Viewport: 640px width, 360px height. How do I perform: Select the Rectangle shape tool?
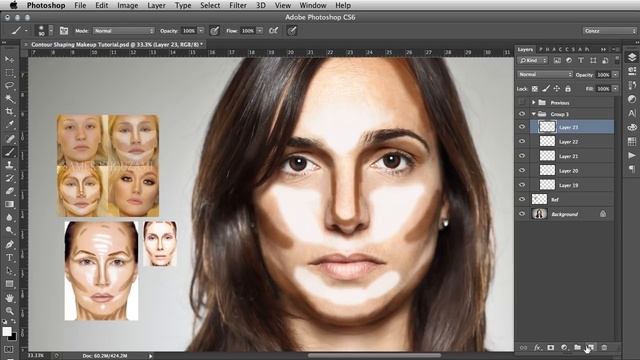click(x=9, y=284)
